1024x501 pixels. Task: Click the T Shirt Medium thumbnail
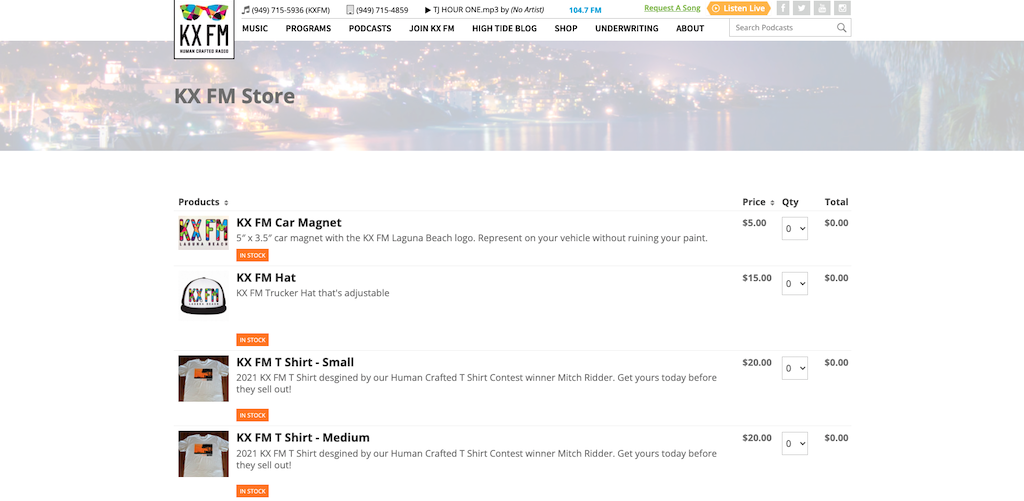pos(204,454)
